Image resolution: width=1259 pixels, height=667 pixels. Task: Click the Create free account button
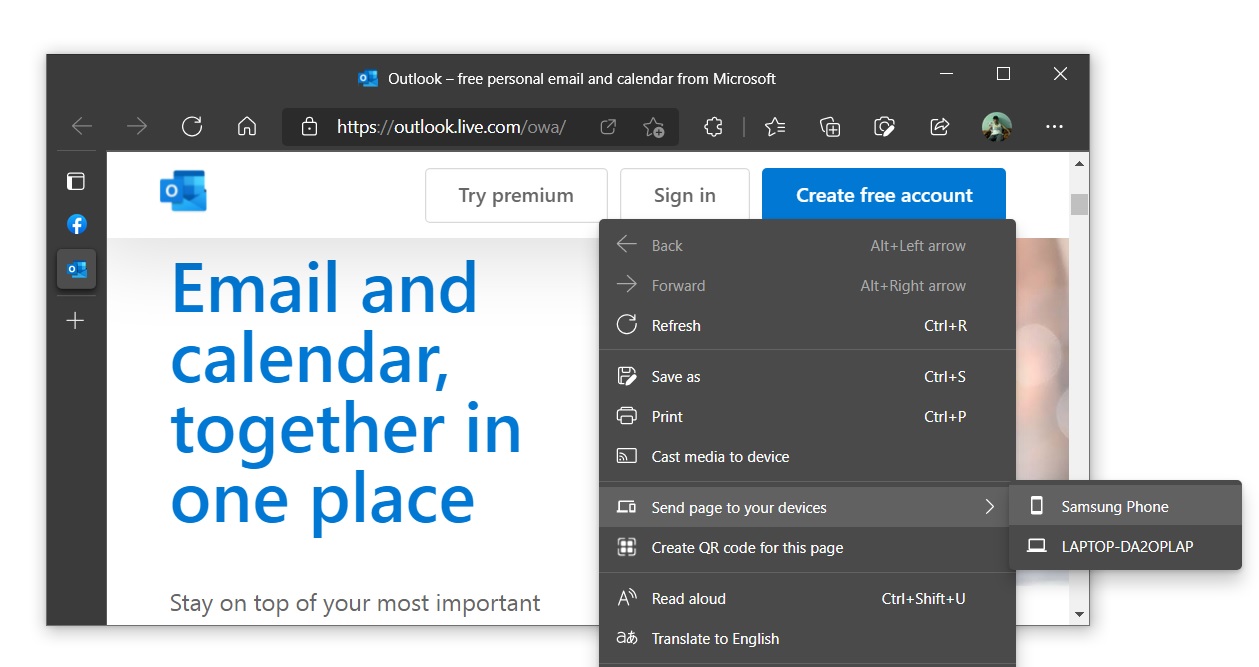tap(883, 194)
